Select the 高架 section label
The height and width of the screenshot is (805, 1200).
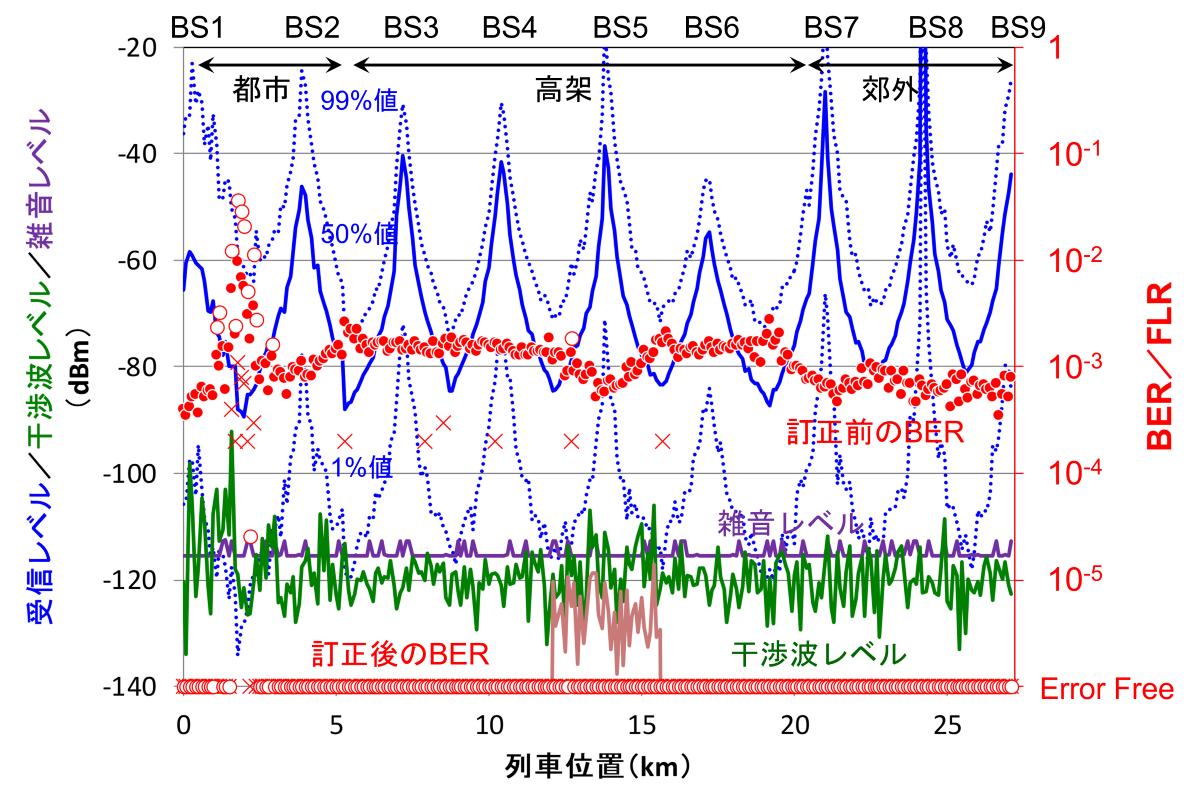coord(563,91)
